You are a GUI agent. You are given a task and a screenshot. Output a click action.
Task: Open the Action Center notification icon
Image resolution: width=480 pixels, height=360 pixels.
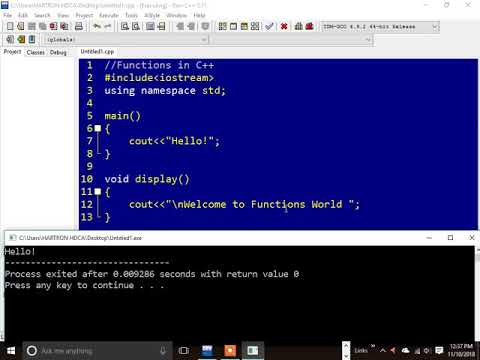coord(439,351)
